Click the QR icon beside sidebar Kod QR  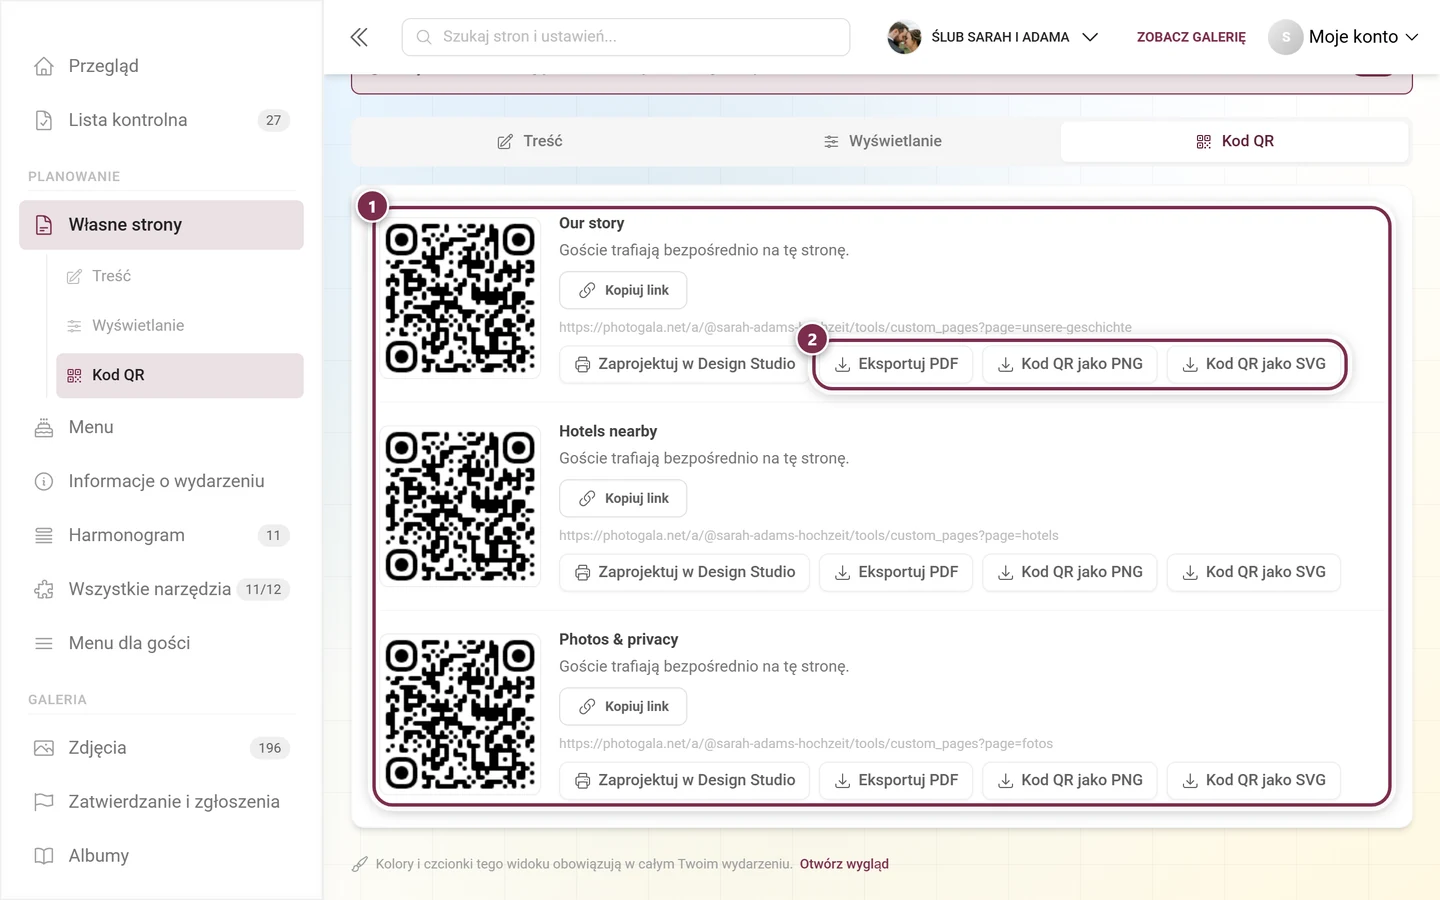point(74,376)
